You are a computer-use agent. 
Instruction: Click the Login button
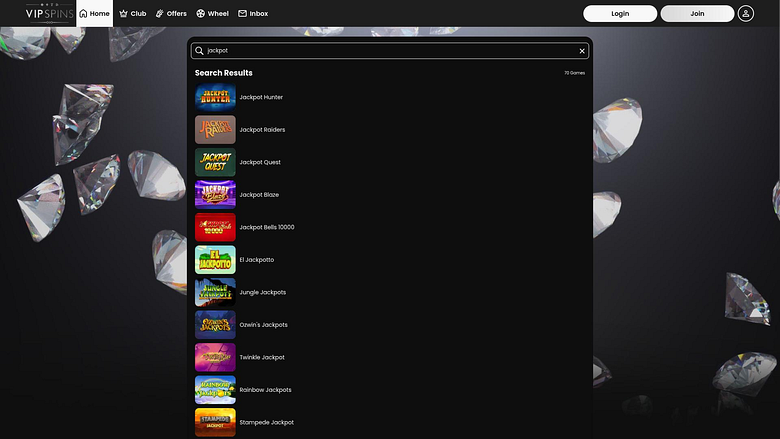pos(620,13)
